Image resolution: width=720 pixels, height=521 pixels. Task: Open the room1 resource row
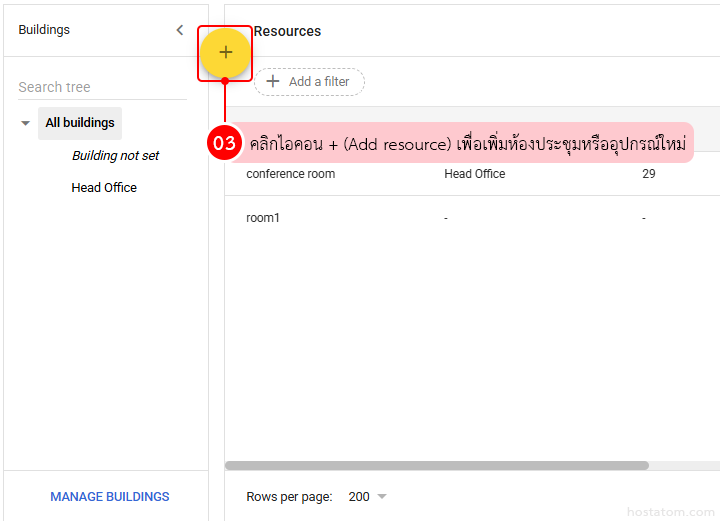472,218
